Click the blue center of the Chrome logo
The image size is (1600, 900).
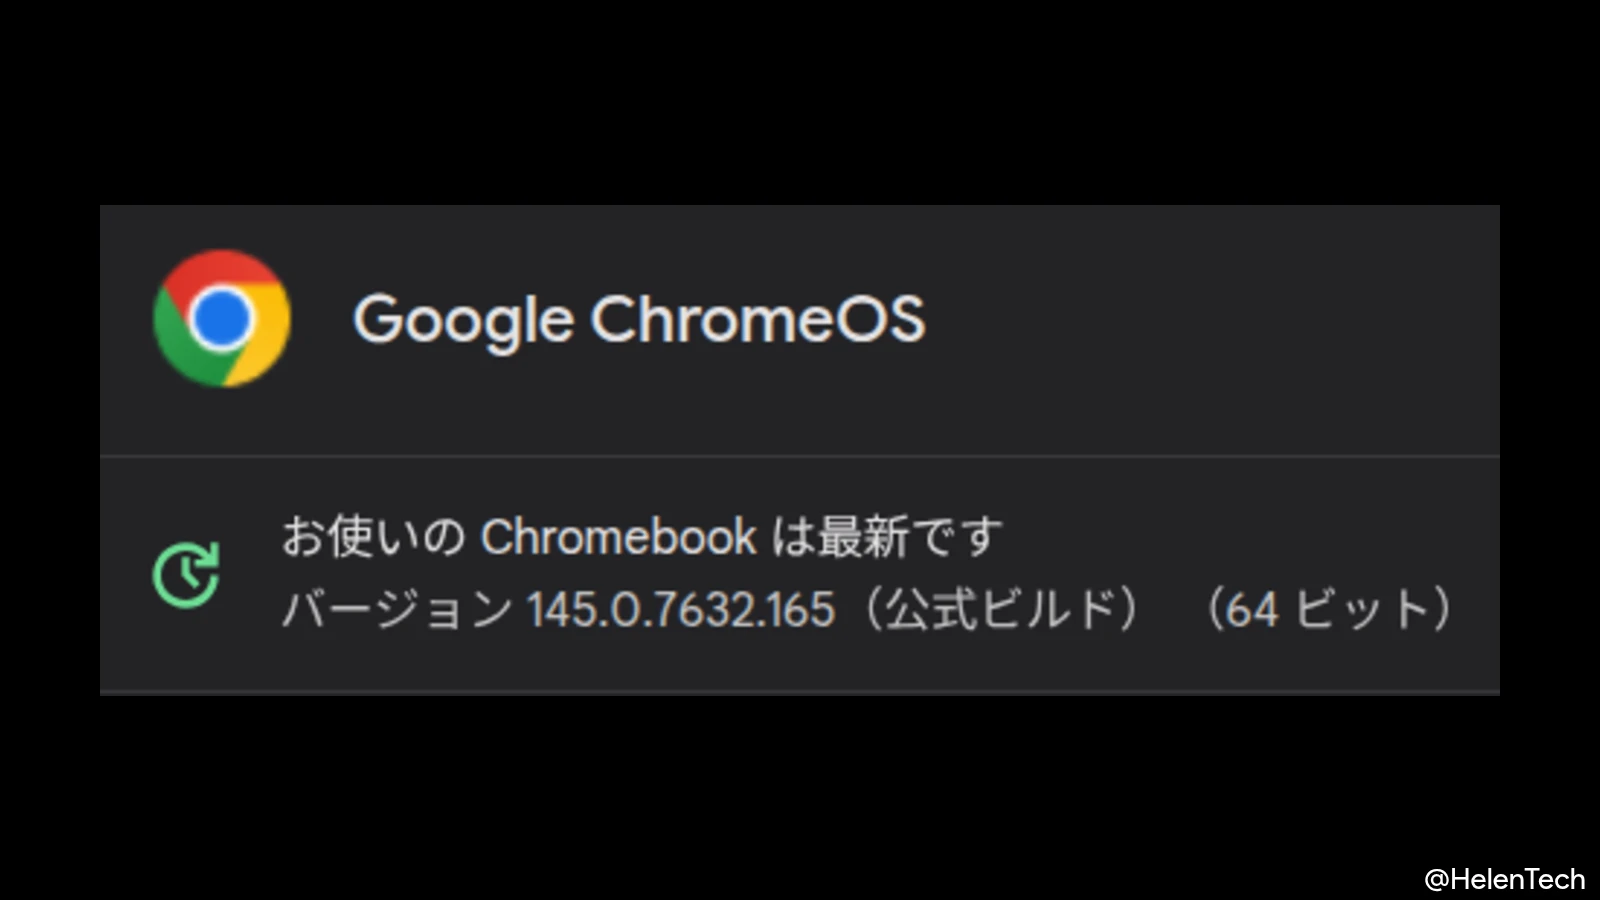point(222,318)
